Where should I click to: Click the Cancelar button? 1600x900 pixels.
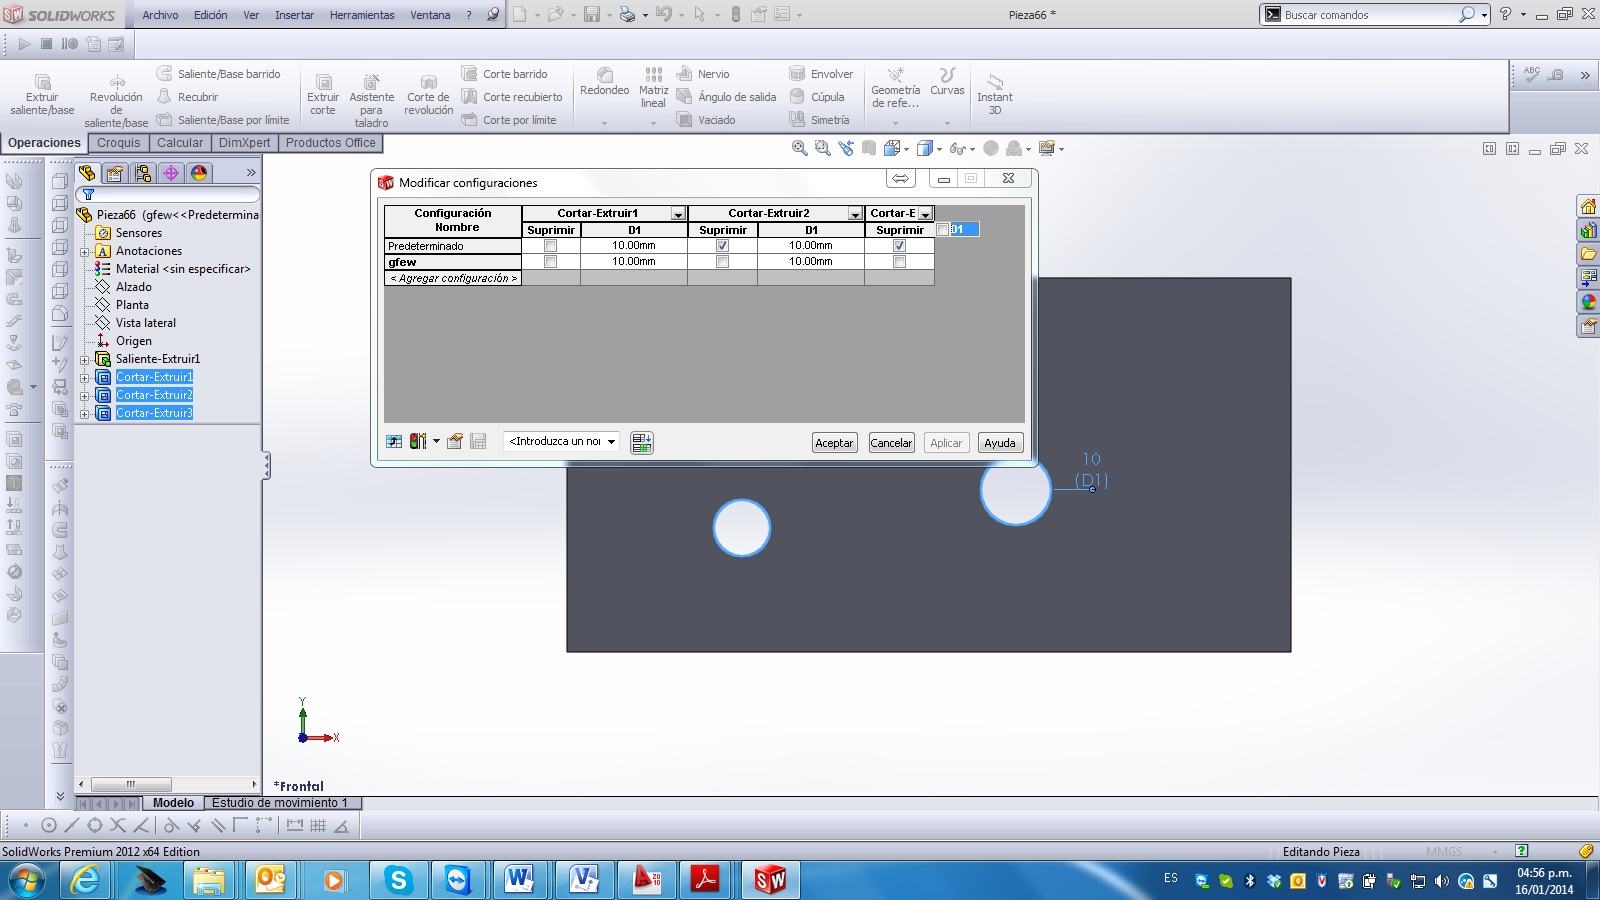[891, 443]
